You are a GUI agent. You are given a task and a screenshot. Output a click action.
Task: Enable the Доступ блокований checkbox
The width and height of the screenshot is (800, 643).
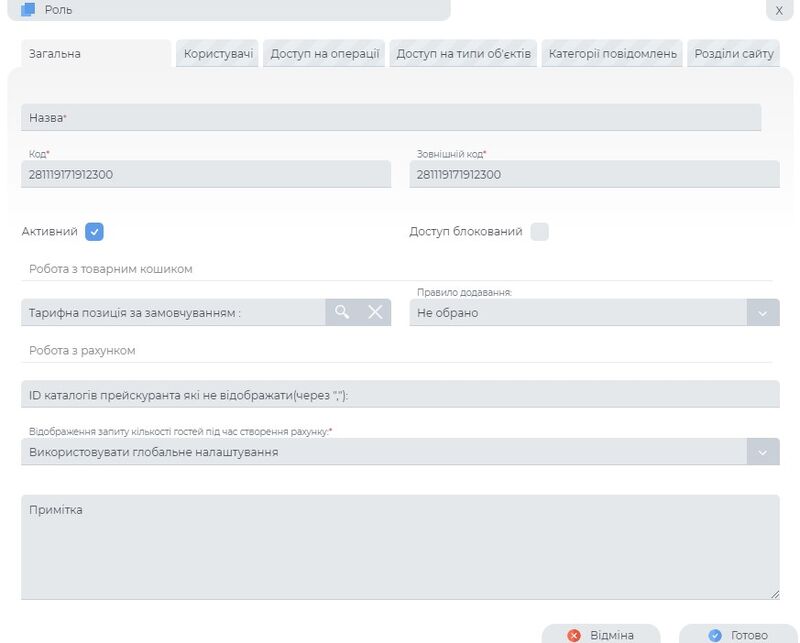[541, 229]
